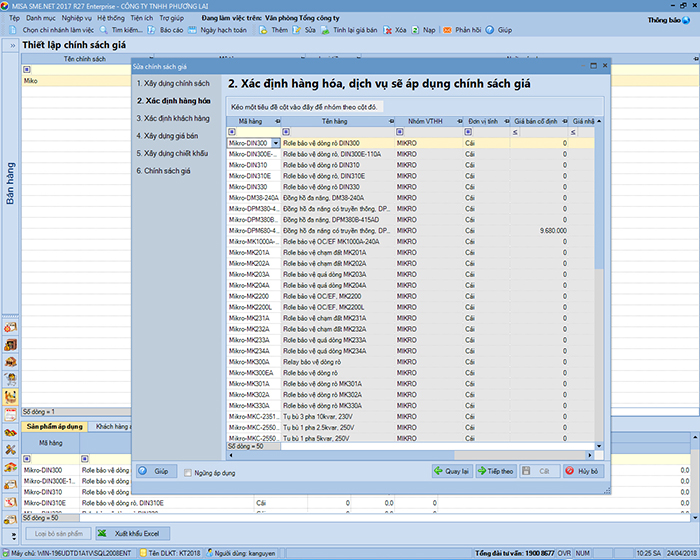Click the server icon beside Máy chủ in status bar

[x=6, y=553]
